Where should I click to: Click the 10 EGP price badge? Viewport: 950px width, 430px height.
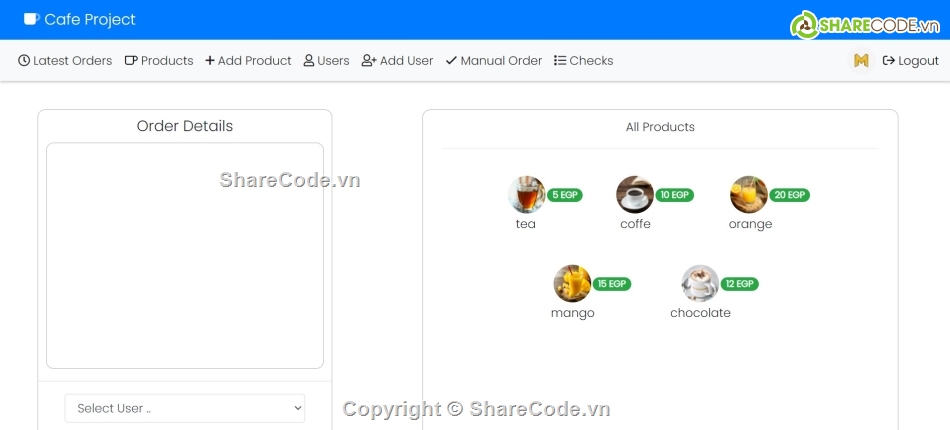[674, 195]
